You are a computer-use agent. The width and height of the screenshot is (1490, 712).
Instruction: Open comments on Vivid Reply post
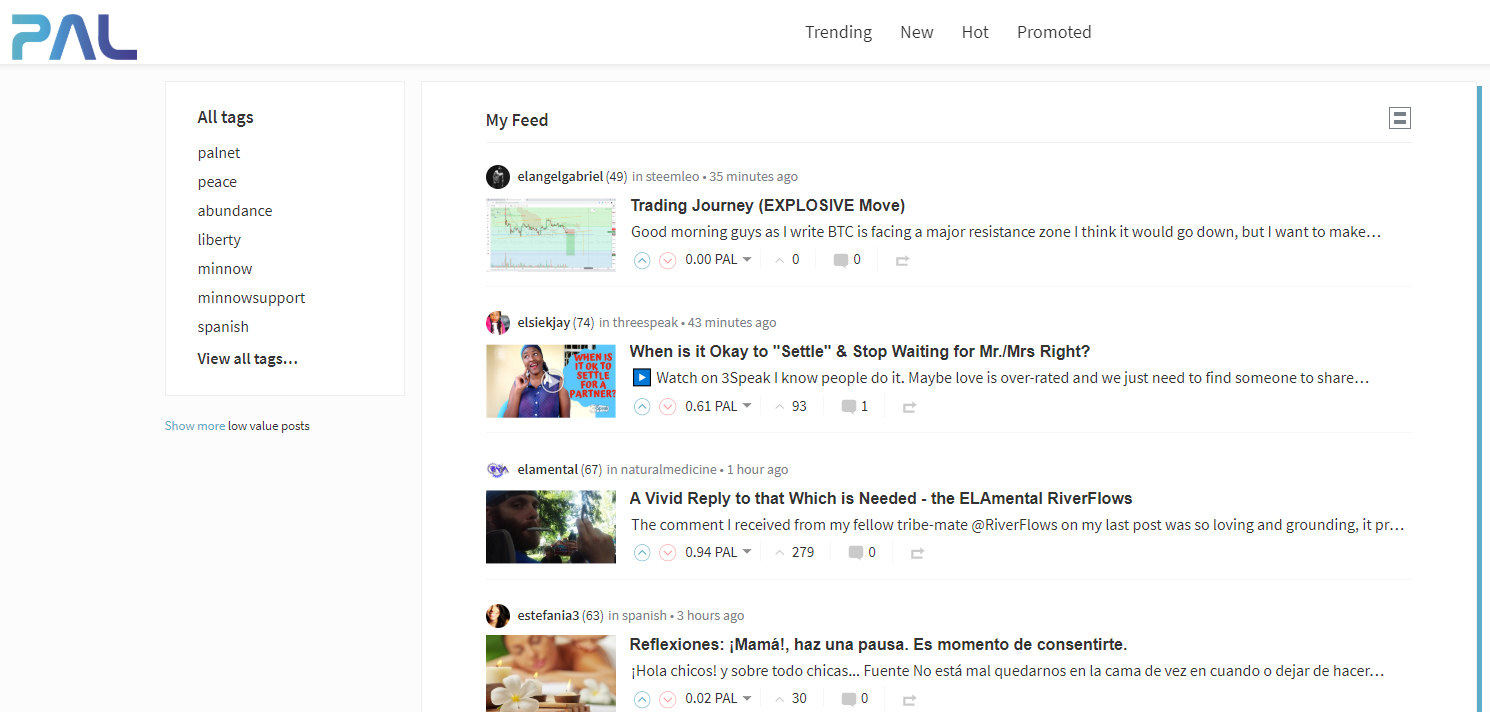pyautogui.click(x=862, y=552)
